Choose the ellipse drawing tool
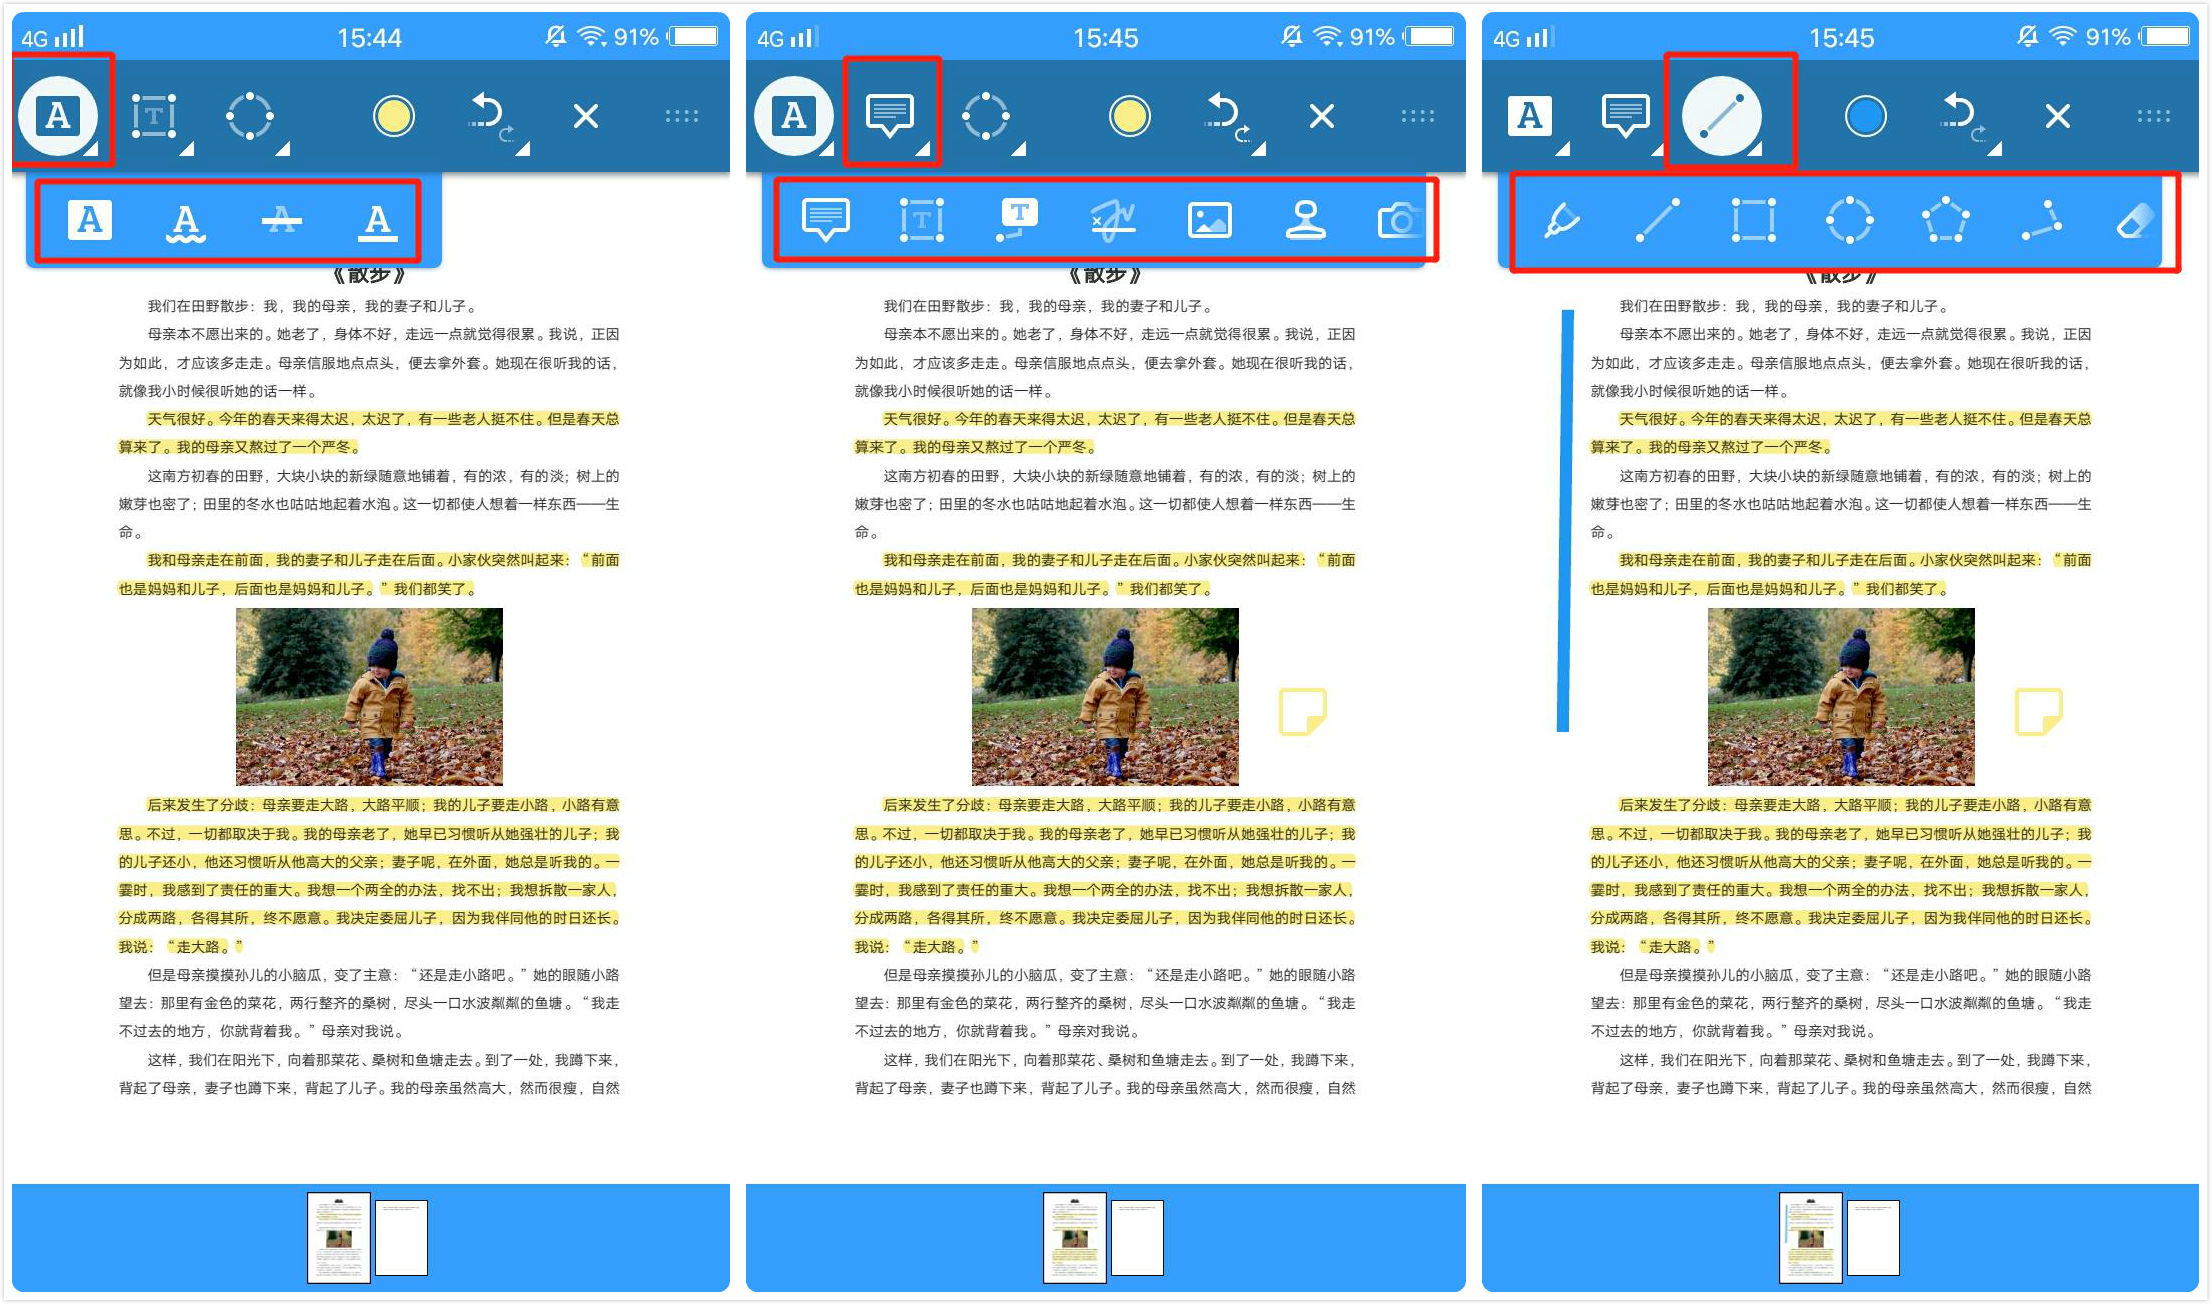This screenshot has width=2212, height=1304. click(1849, 219)
